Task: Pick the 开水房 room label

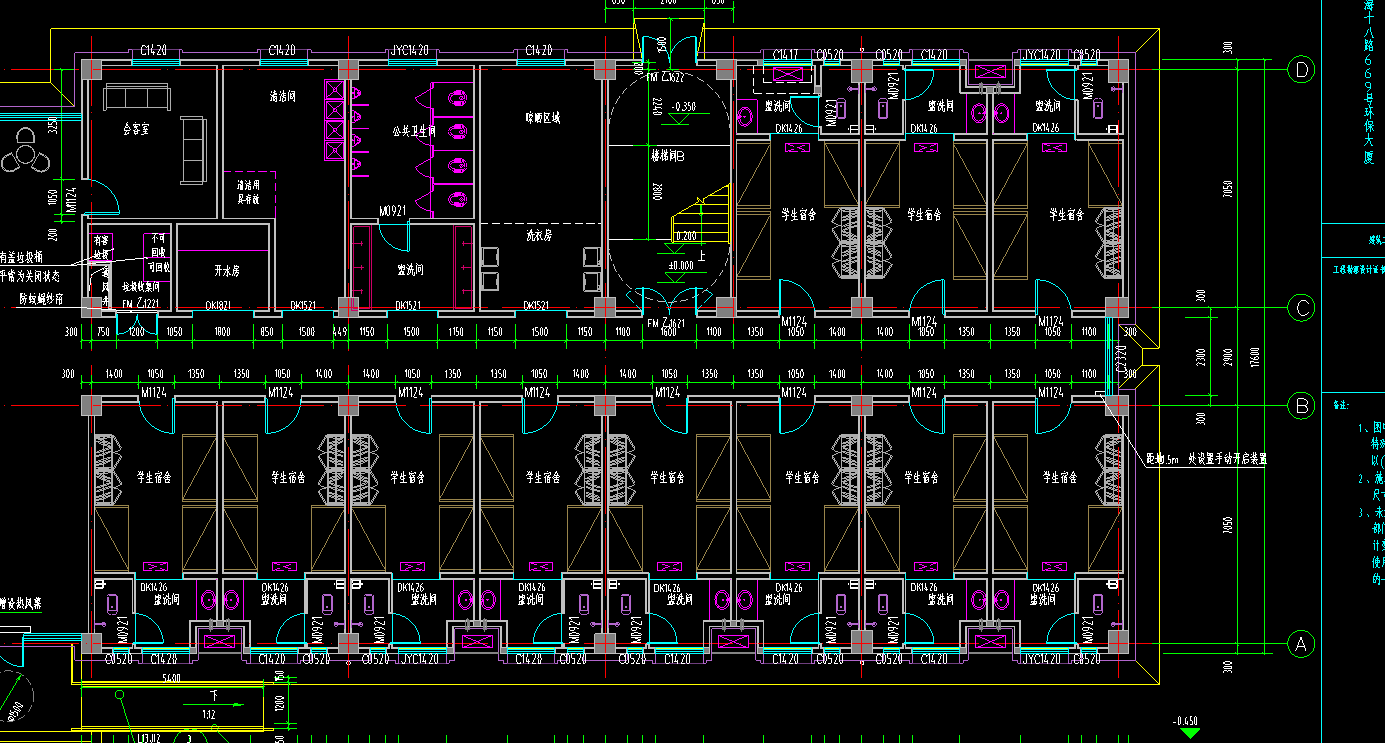Action: [226, 270]
